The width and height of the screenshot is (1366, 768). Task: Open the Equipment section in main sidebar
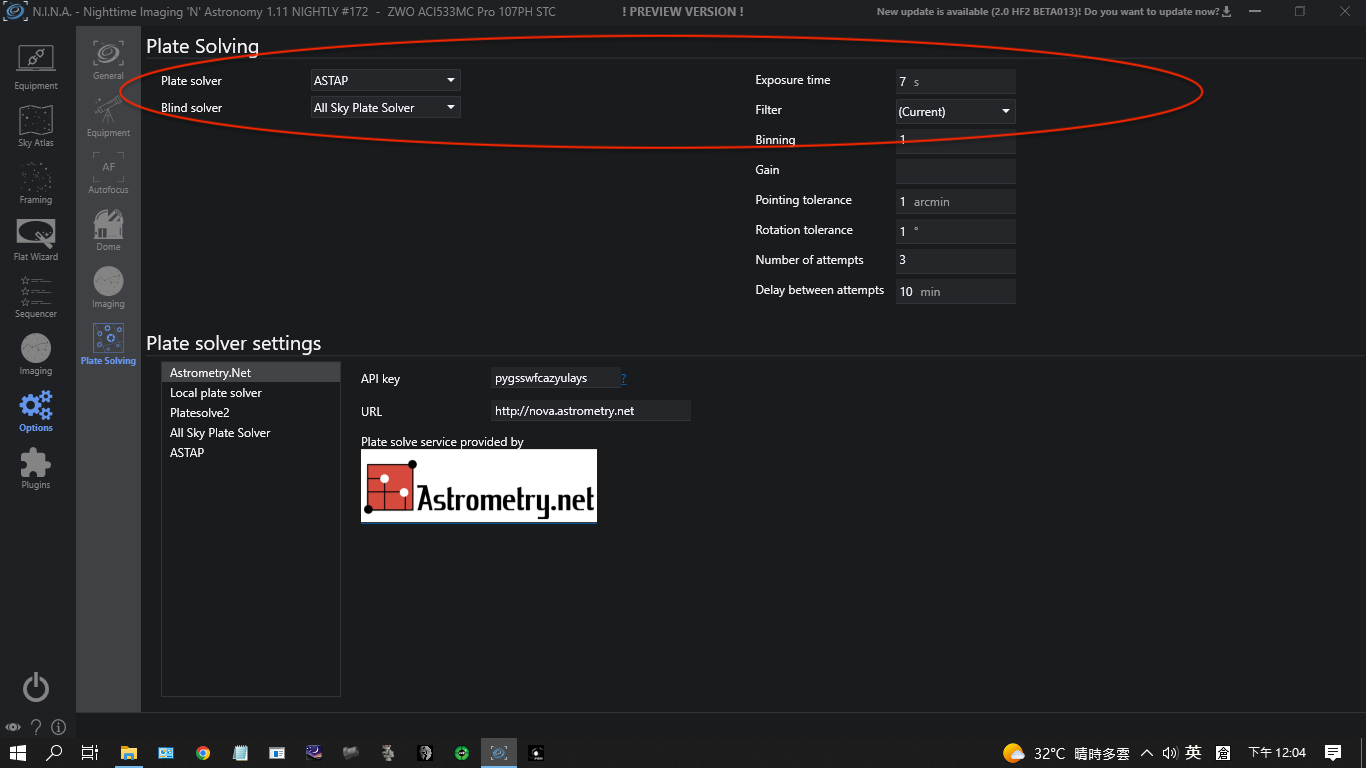pos(36,67)
